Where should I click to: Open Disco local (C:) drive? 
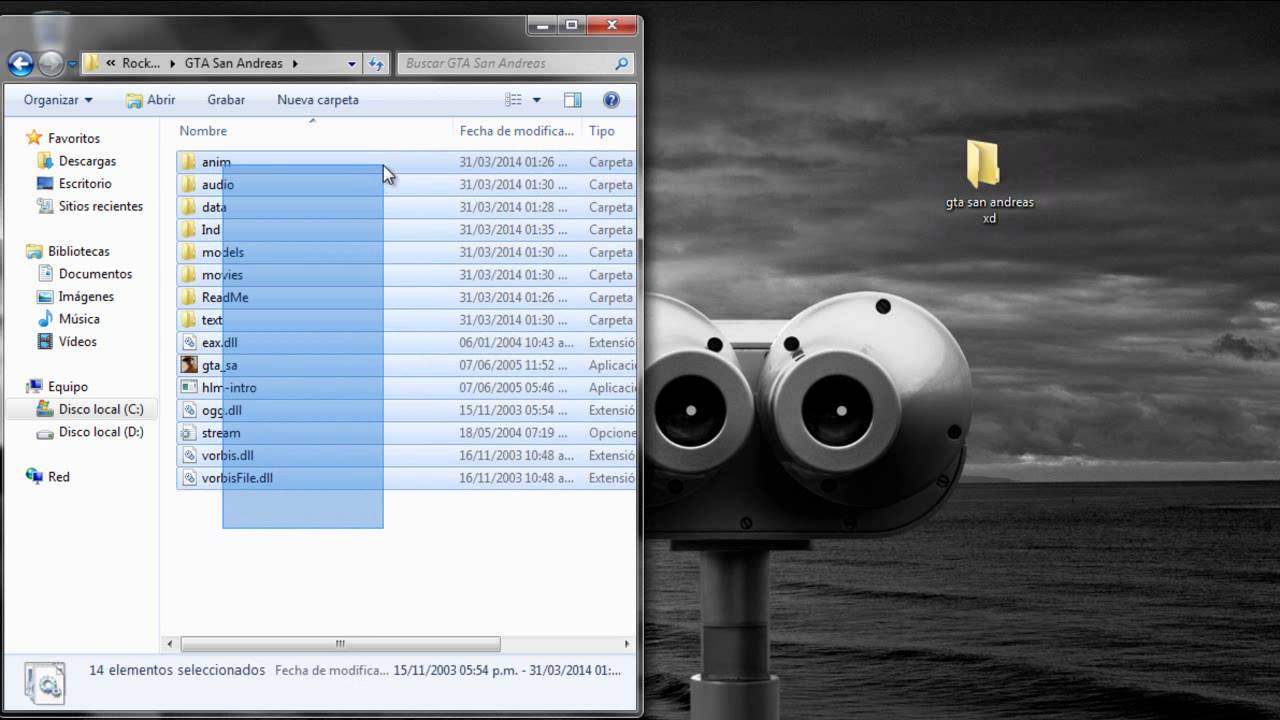point(101,409)
